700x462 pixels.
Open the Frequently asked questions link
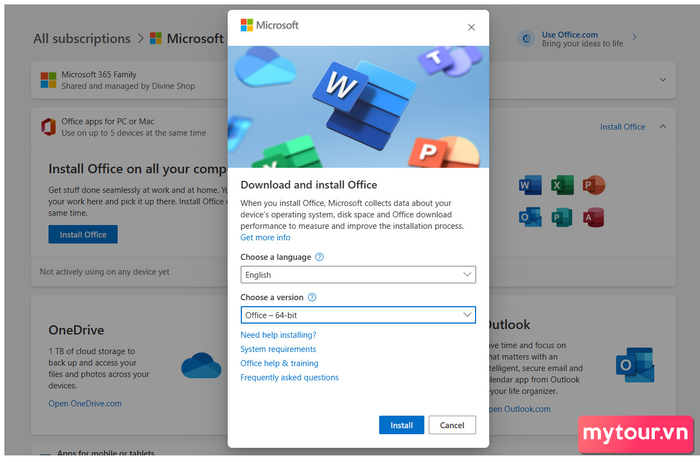click(x=289, y=378)
